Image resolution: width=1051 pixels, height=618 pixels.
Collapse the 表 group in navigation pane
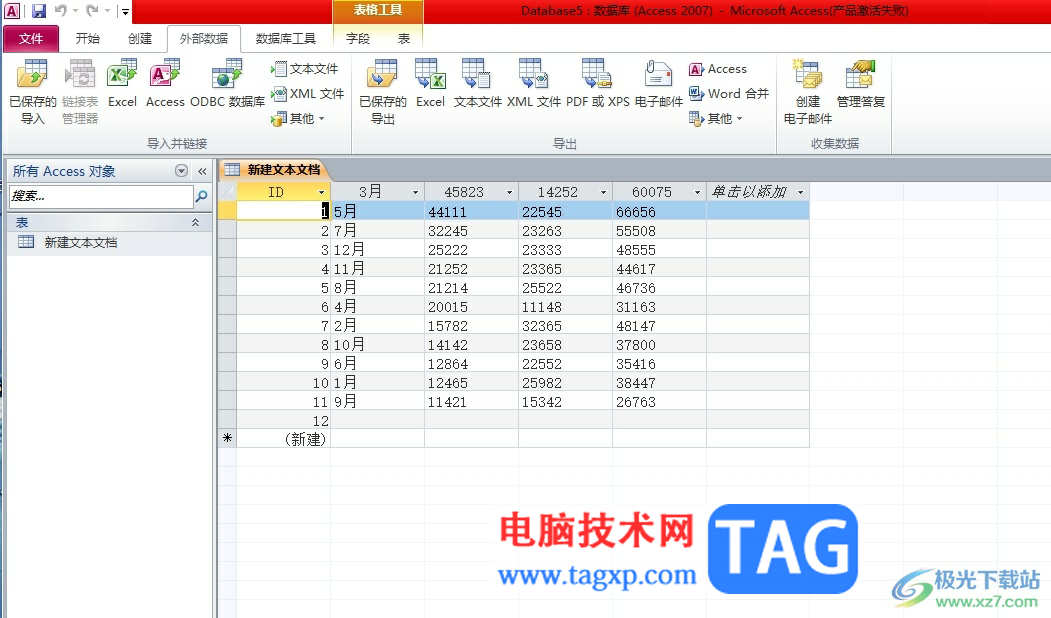pyautogui.click(x=195, y=223)
